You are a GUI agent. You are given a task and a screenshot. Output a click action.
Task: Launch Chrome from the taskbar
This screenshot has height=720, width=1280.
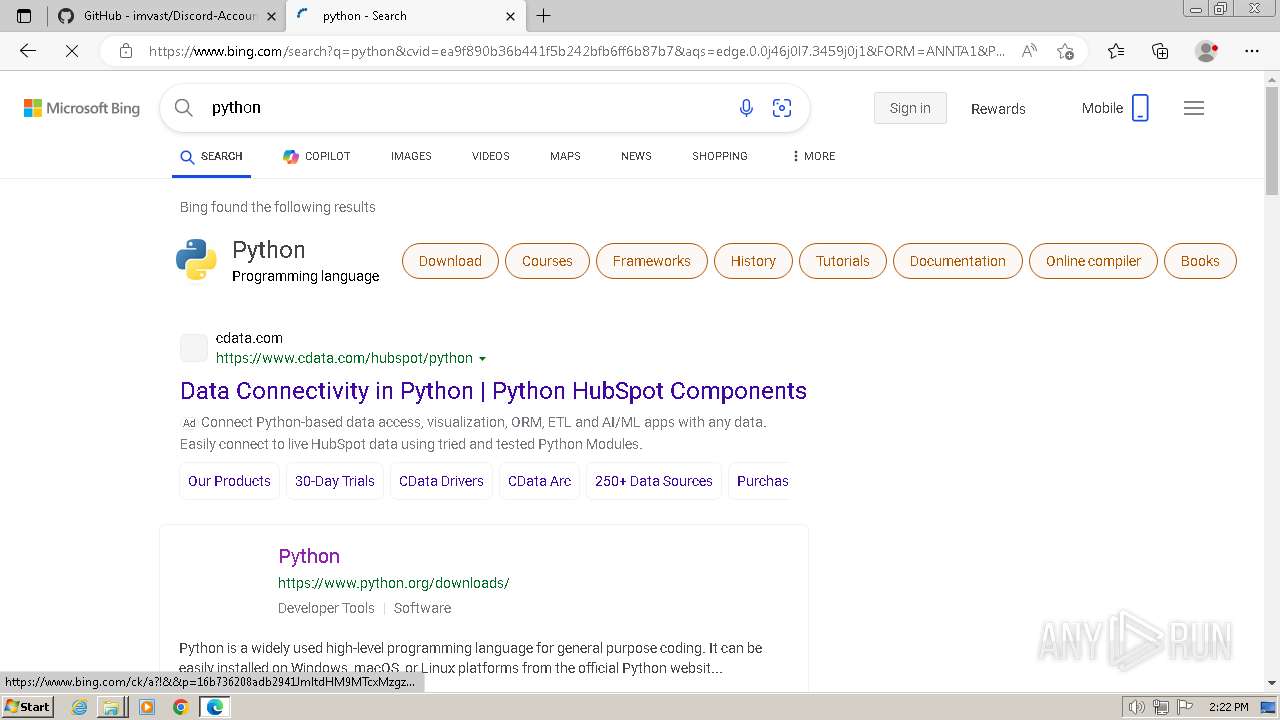[x=180, y=707]
